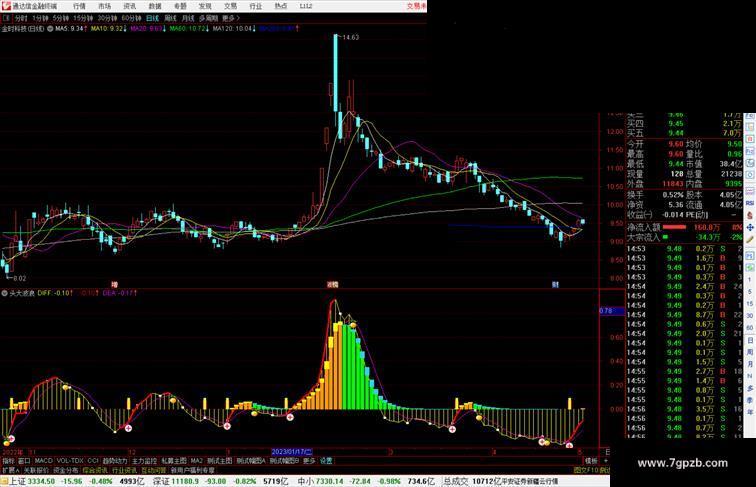Screen dimensions: 756x487
Task: Select the 月线 monthly period
Action: [x=188, y=18]
